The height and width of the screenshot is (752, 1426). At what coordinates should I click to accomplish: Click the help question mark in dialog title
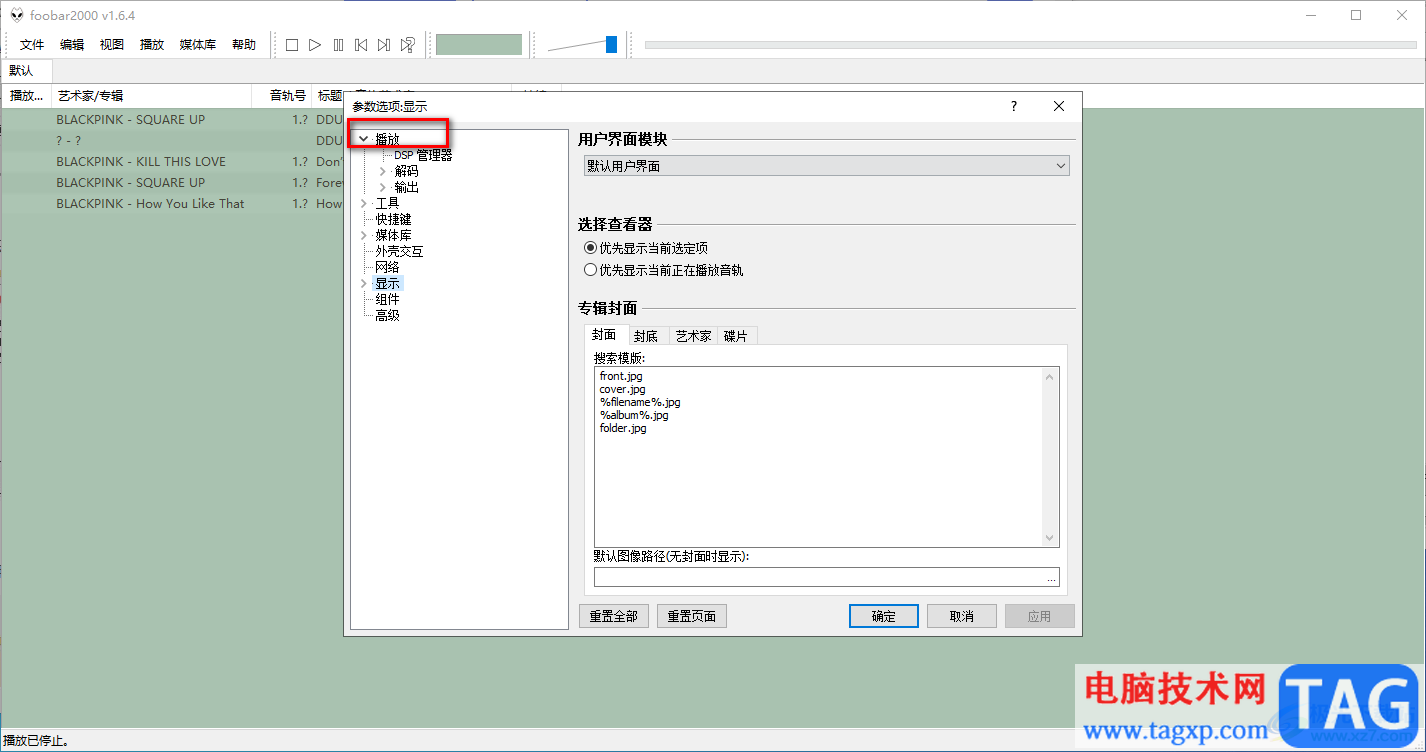coord(1013,106)
